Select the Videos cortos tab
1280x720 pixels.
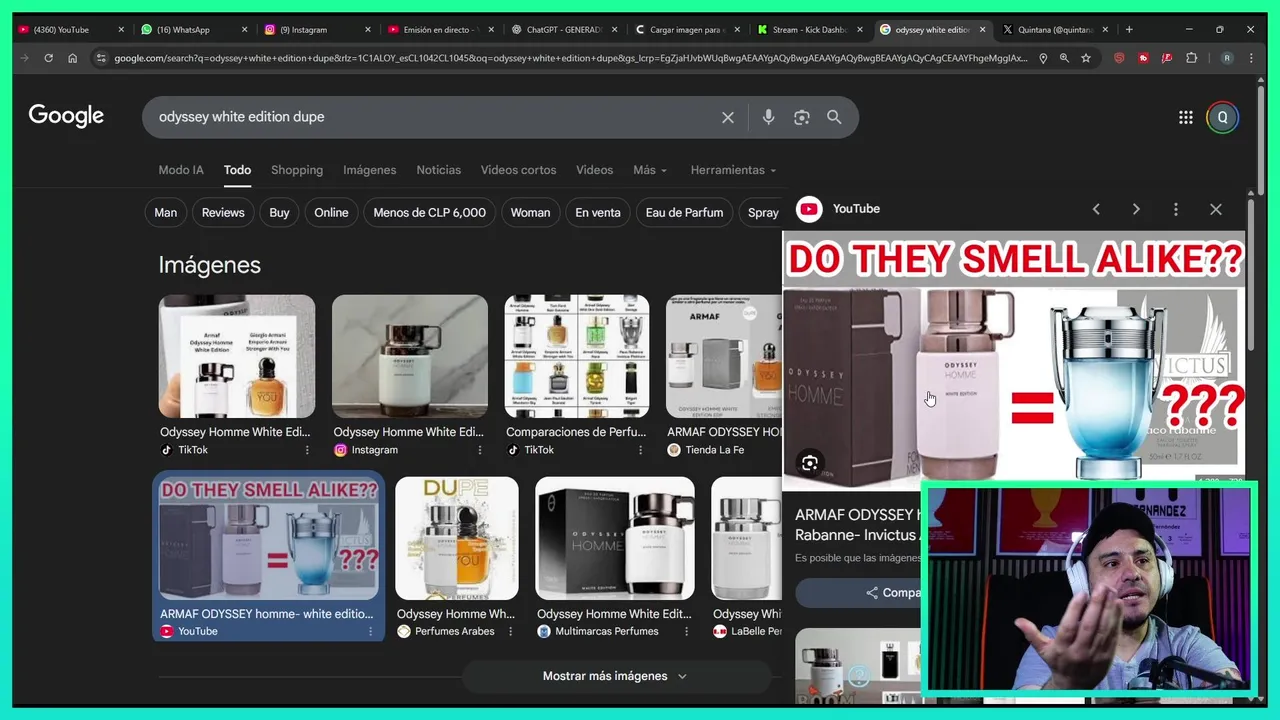tap(518, 170)
